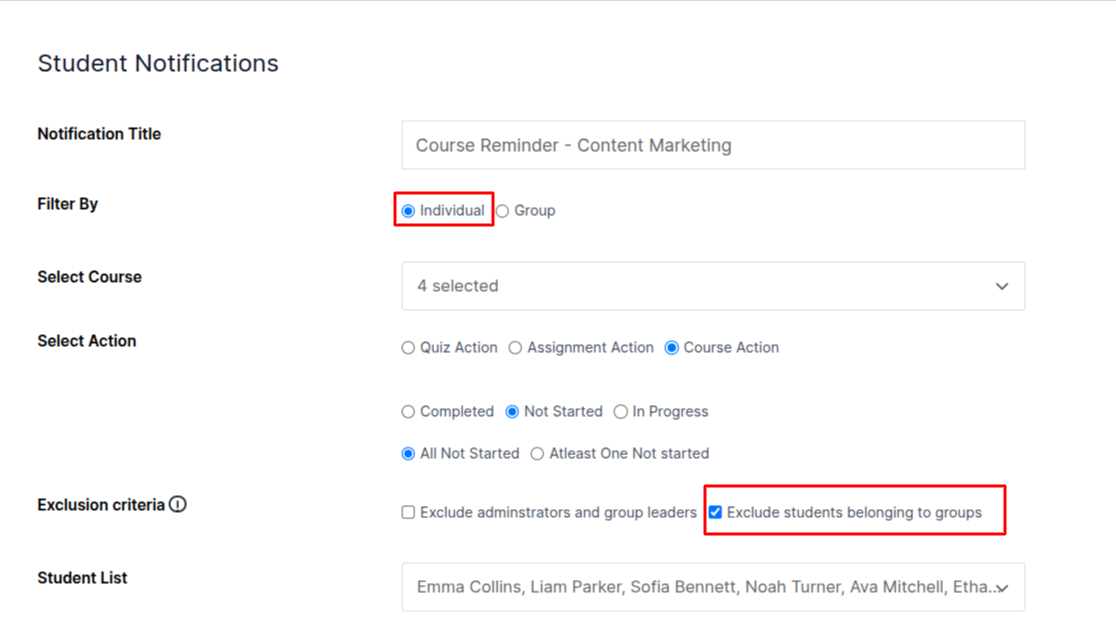Uncheck Exclude students belonging to groups
This screenshot has width=1116, height=628.
pyautogui.click(x=715, y=513)
